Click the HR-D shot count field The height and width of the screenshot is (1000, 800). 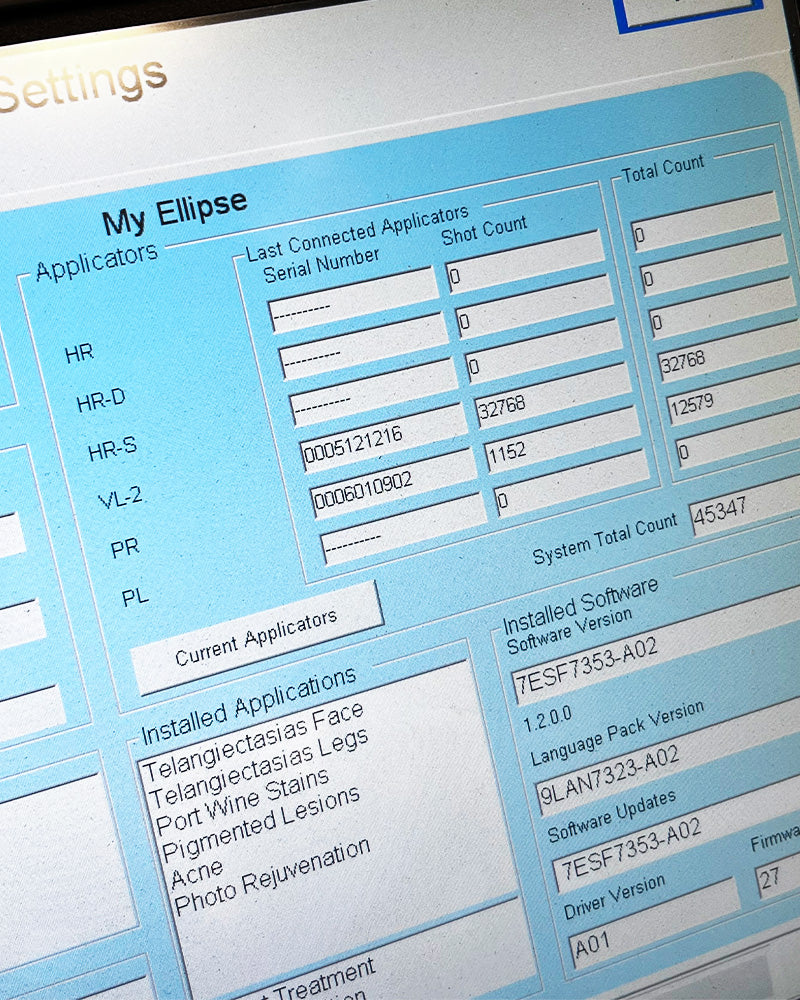[534, 307]
